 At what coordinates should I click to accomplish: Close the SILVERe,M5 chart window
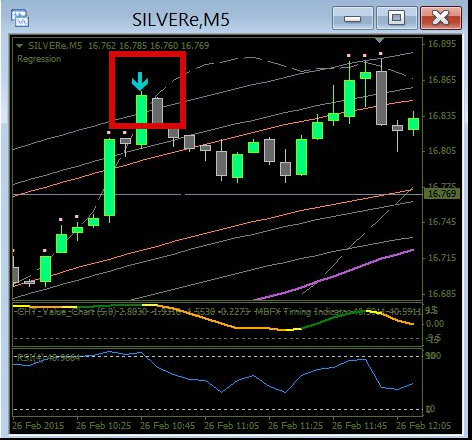coord(441,18)
